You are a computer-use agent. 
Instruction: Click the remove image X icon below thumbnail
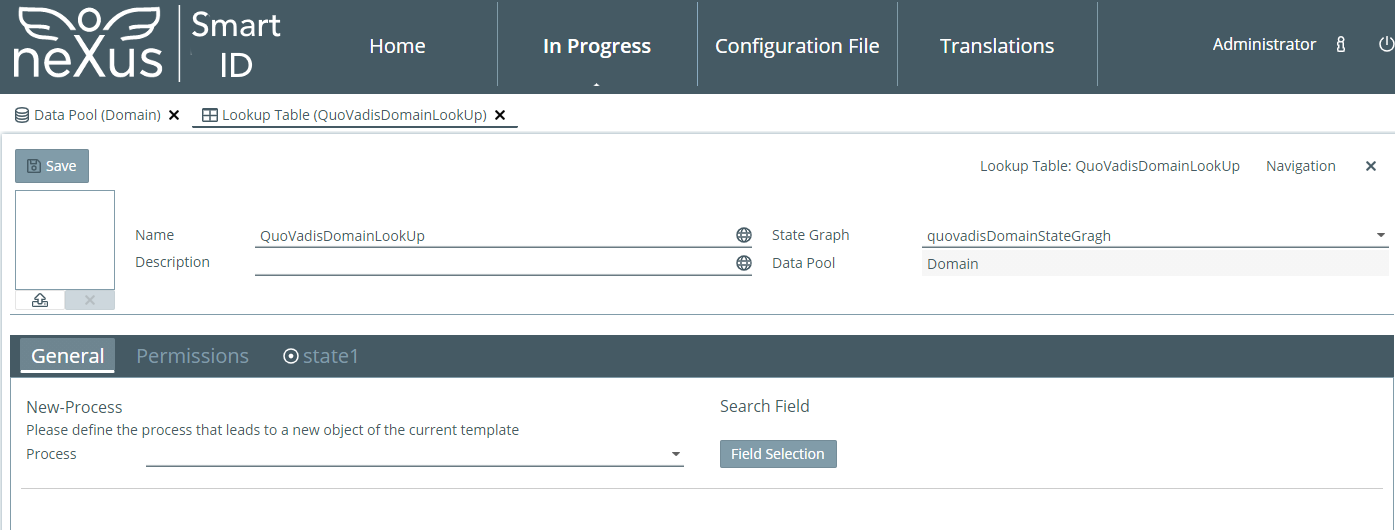pos(89,300)
